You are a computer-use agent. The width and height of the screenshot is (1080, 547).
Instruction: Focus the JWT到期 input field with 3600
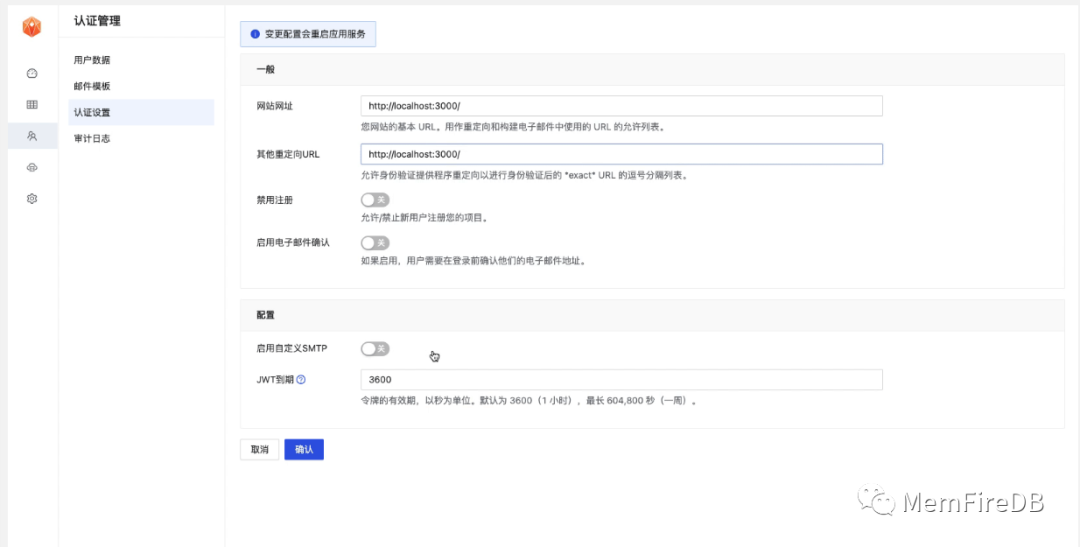621,380
